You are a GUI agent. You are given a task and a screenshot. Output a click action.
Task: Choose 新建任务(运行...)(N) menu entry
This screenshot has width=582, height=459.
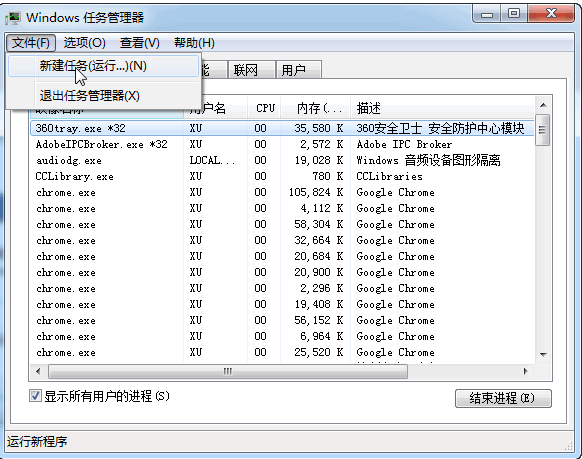pyautogui.click(x=104, y=66)
